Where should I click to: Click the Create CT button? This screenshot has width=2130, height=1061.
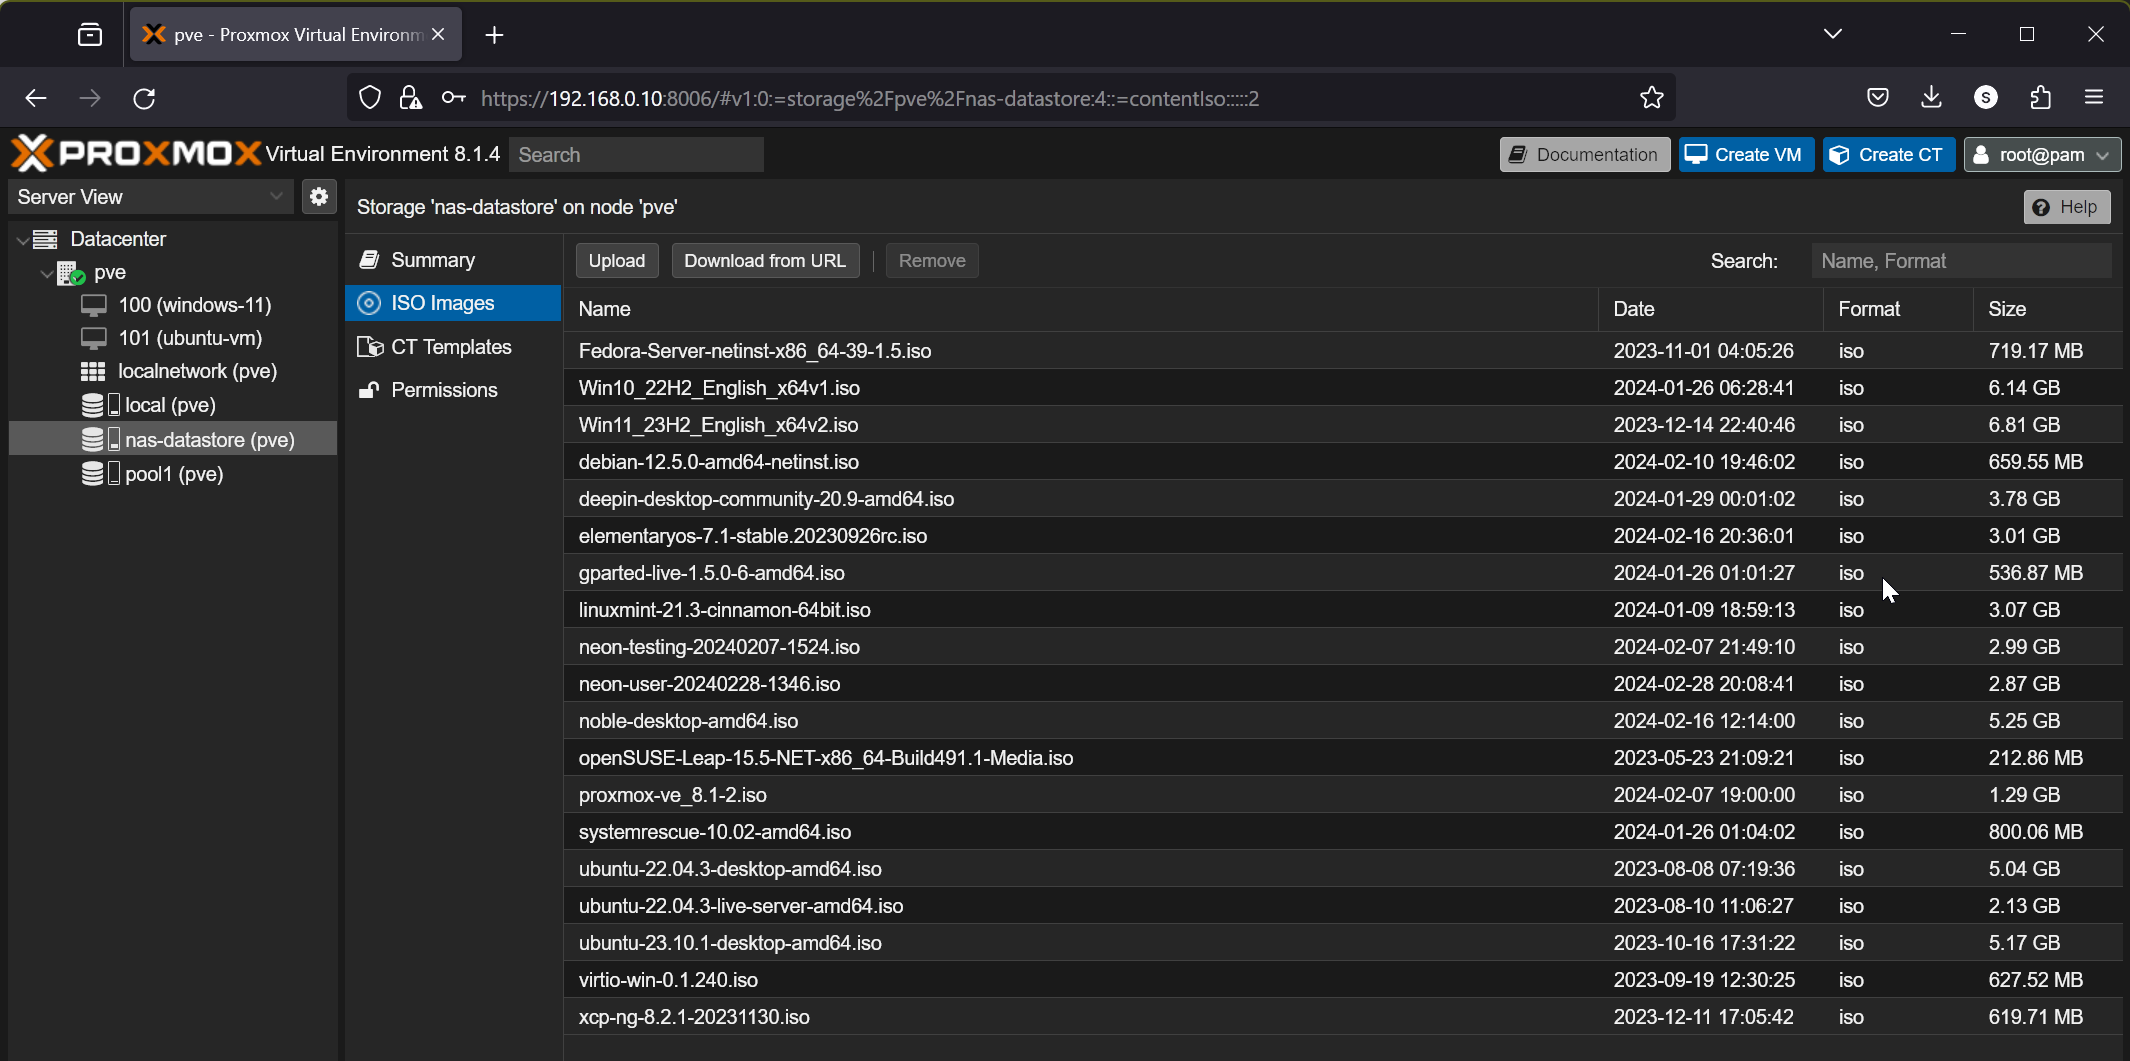click(1889, 155)
